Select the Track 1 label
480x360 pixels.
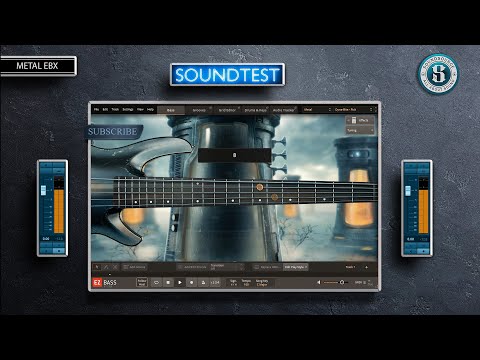coord(350,267)
